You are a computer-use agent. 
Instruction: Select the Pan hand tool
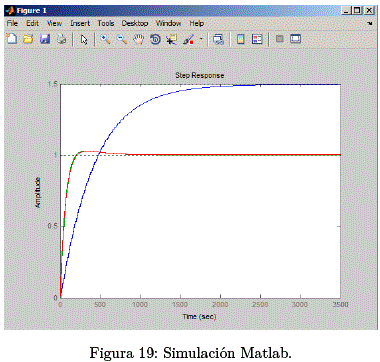coord(138,39)
